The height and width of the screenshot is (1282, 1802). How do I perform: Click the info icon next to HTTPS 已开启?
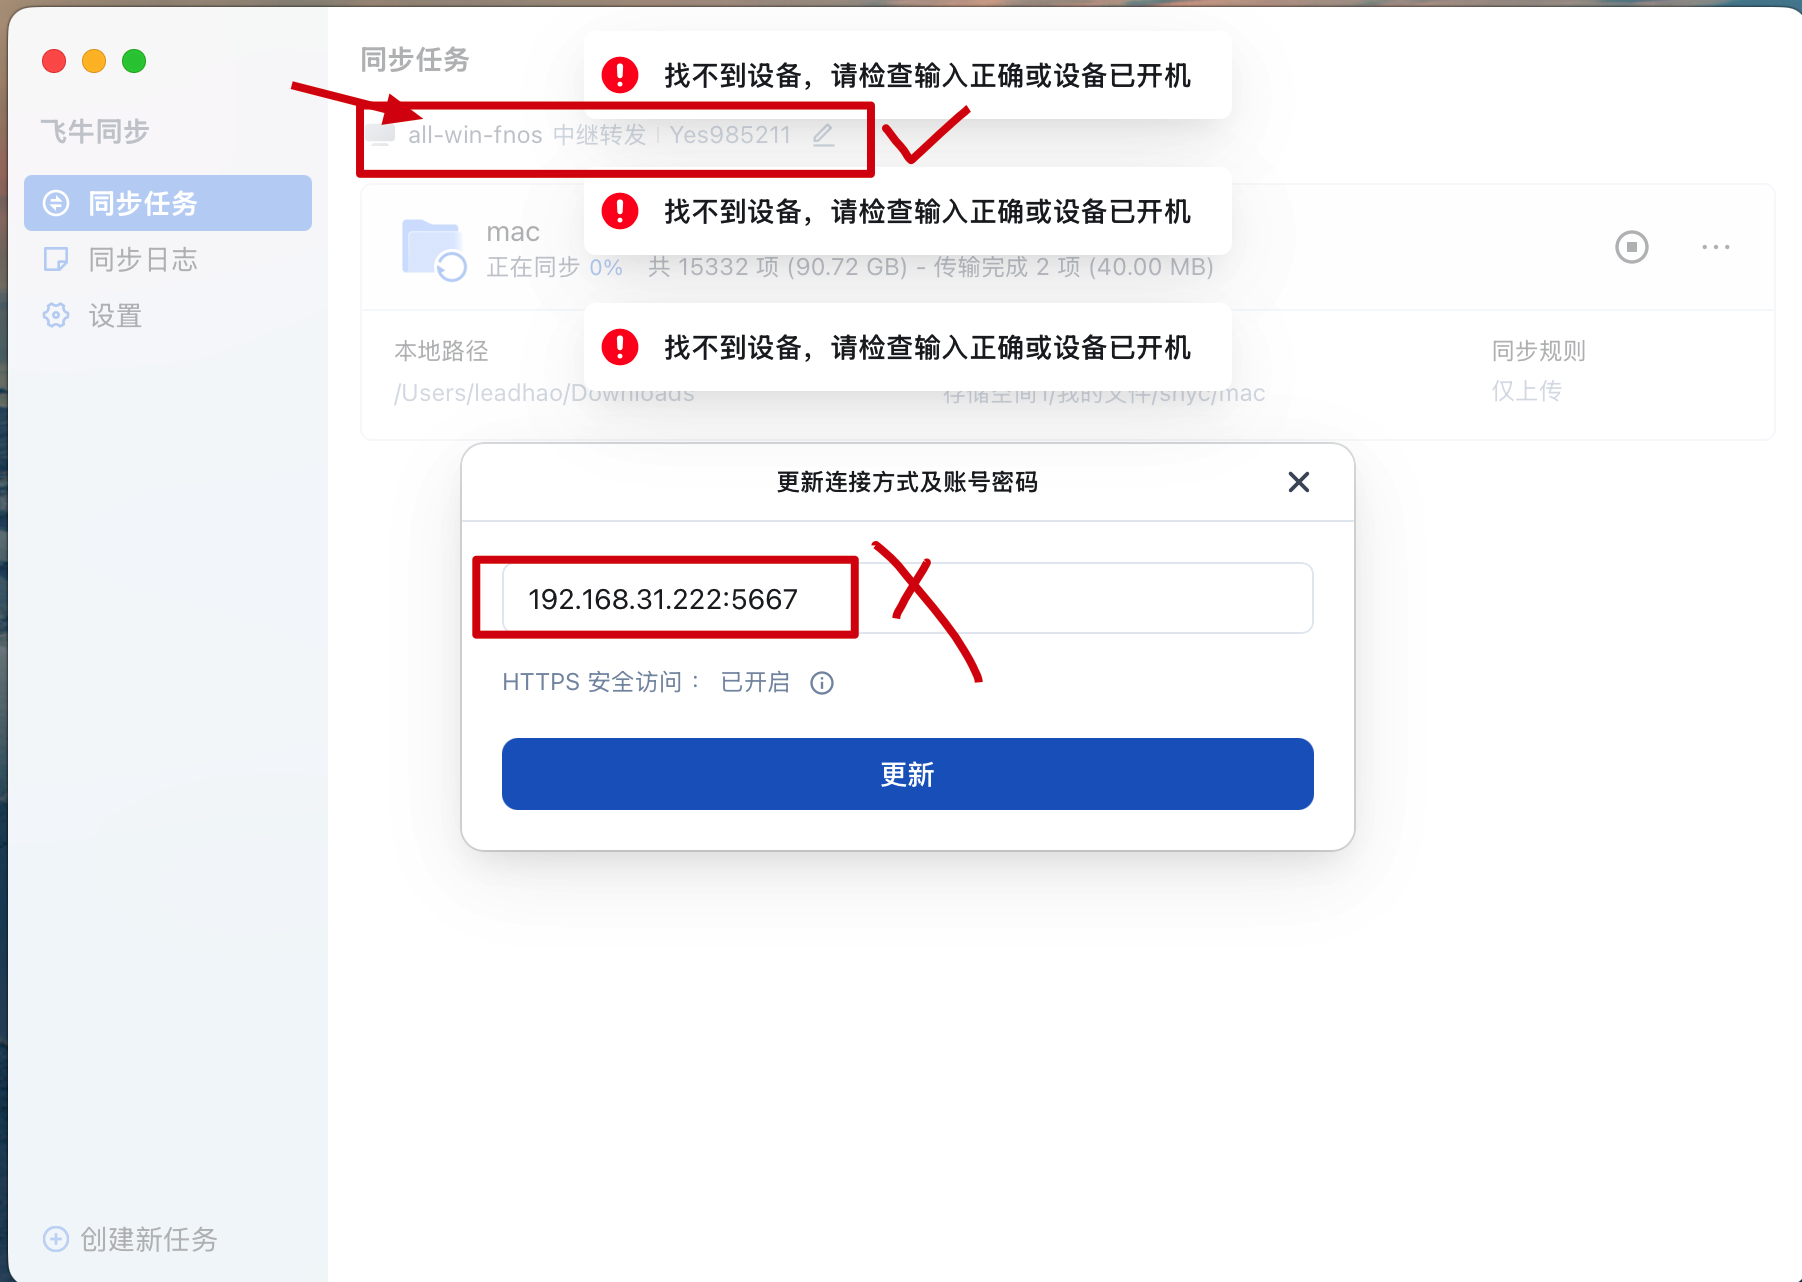(822, 683)
